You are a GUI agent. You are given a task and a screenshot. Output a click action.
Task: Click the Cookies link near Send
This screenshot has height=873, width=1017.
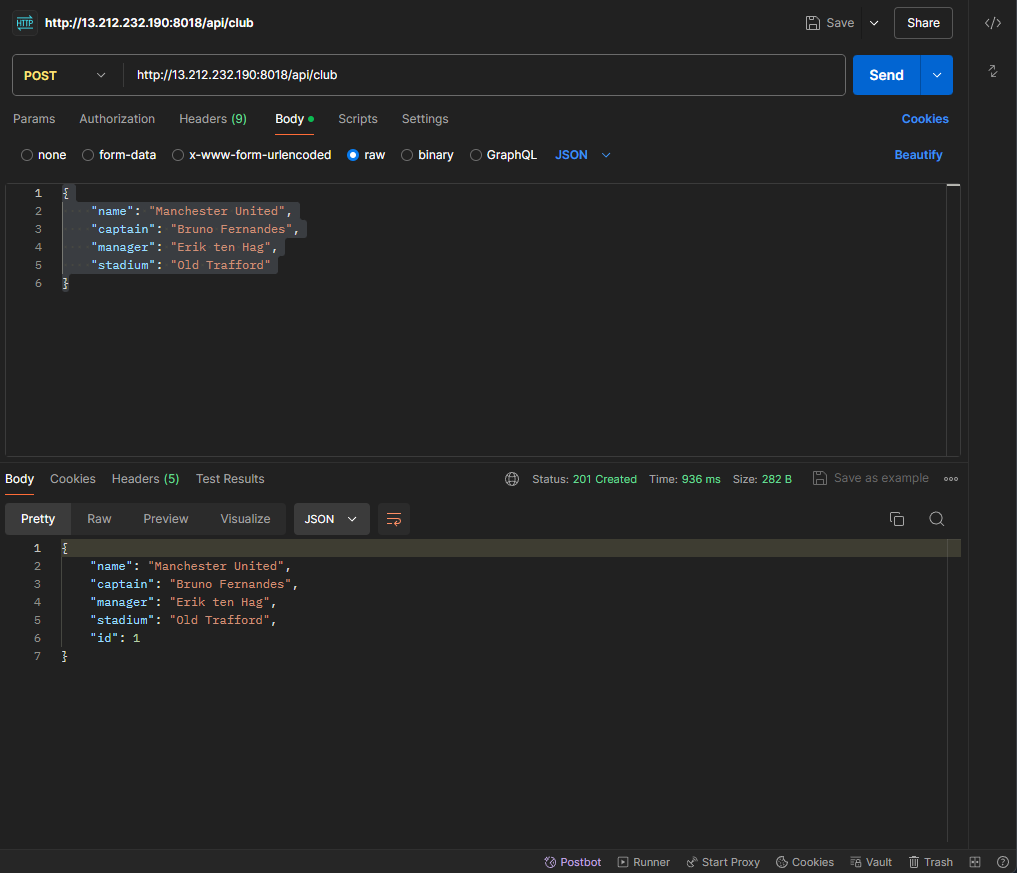[925, 119]
